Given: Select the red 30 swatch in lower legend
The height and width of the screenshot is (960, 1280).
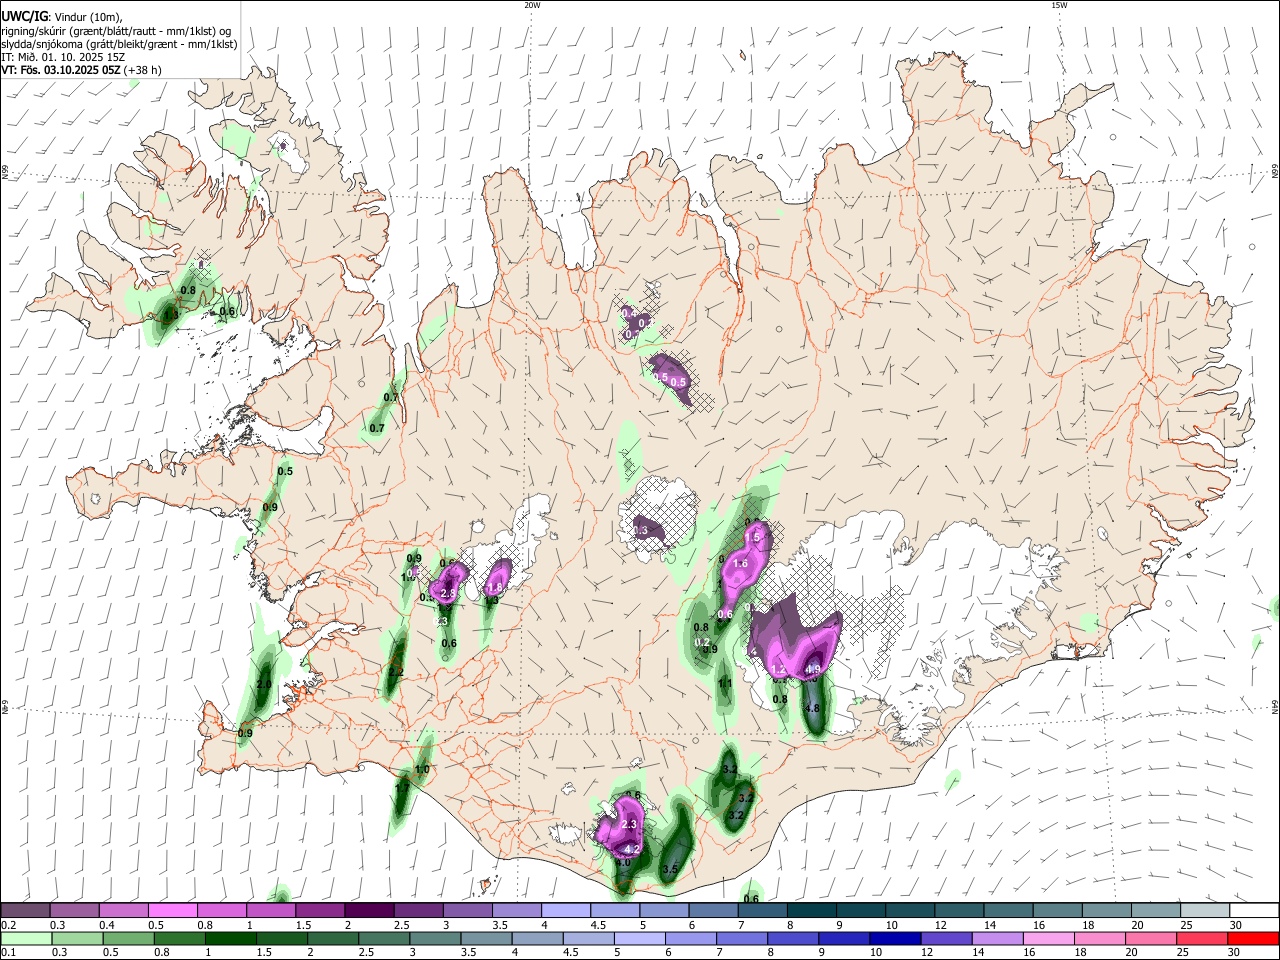Looking at the screenshot, I should click(x=1253, y=939).
